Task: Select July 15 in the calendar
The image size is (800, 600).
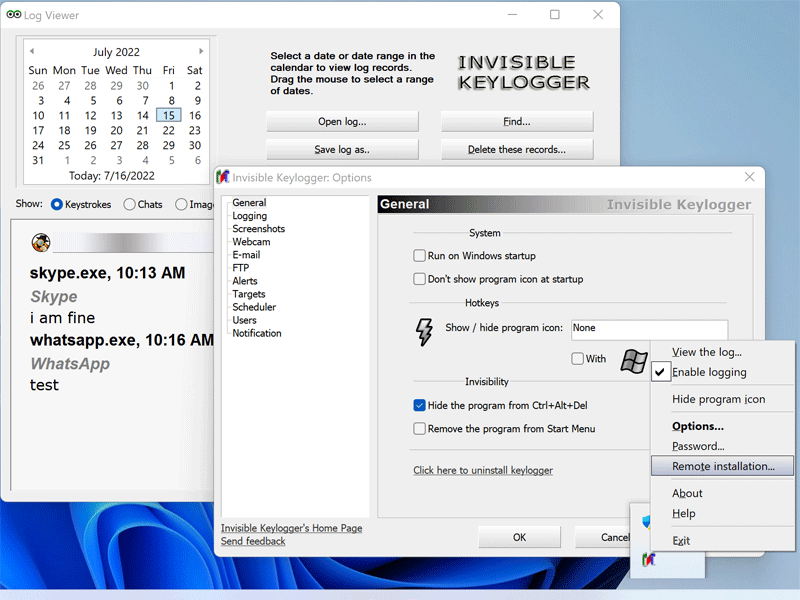Action: [x=169, y=116]
